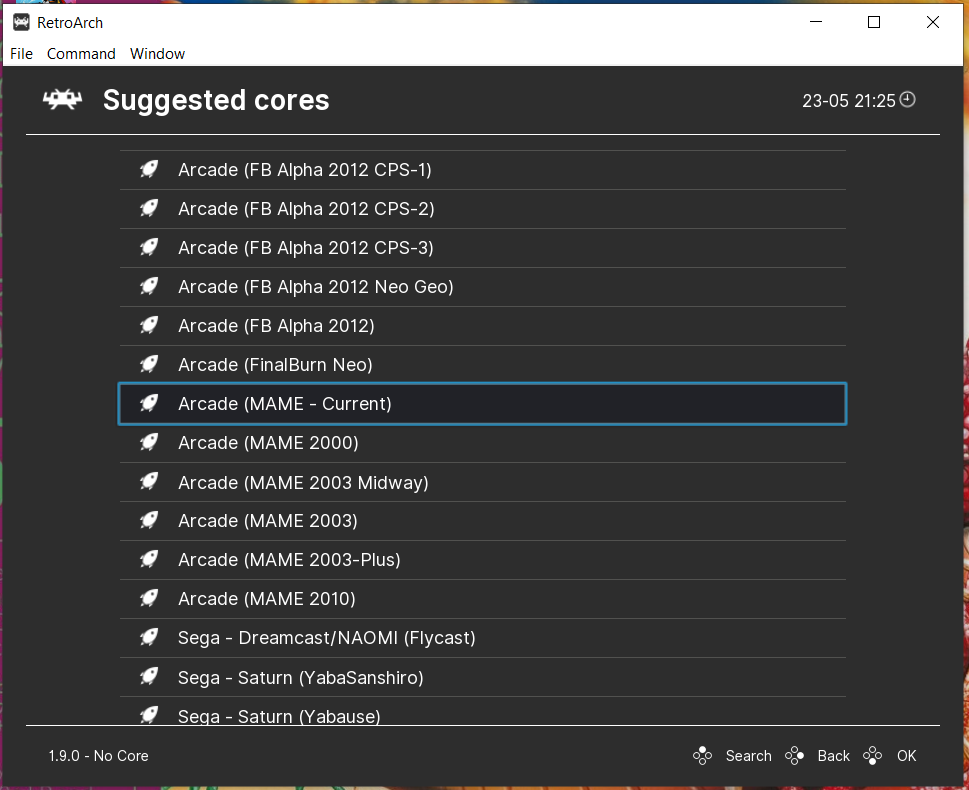Click the gamepad icon beside Back
This screenshot has width=969, height=790.
point(795,755)
